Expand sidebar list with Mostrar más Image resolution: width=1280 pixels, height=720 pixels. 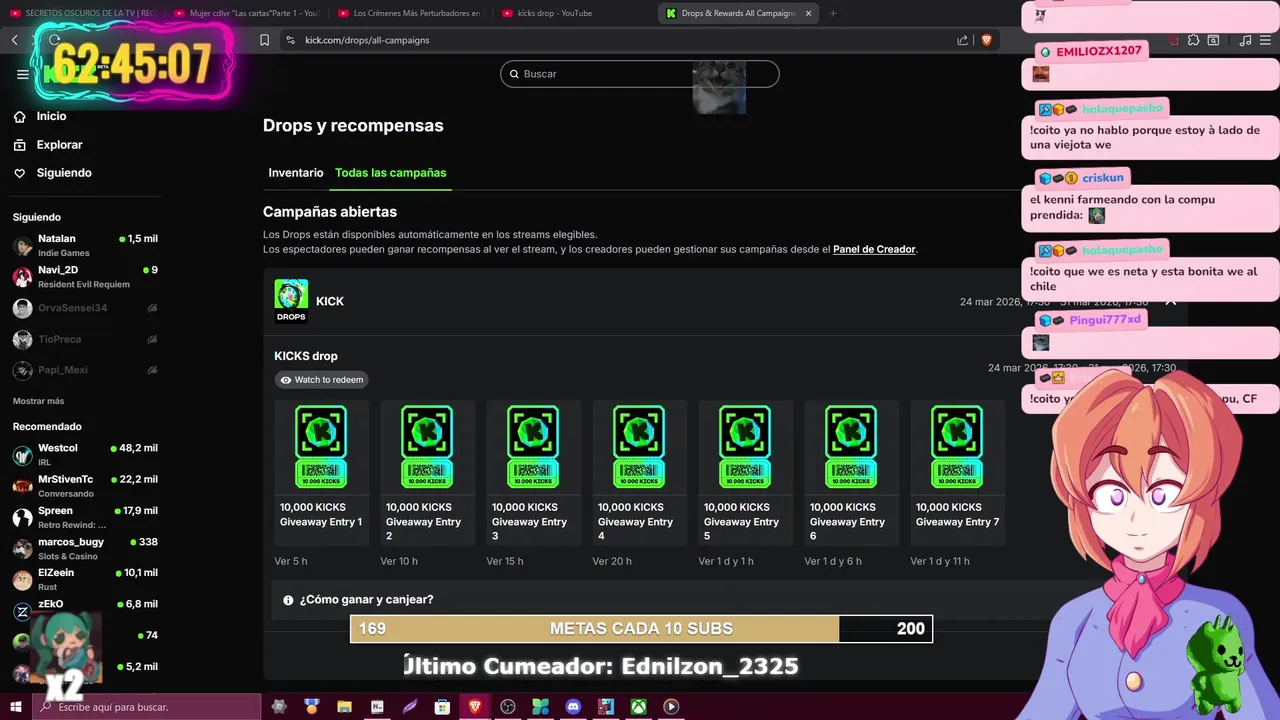[x=38, y=401]
